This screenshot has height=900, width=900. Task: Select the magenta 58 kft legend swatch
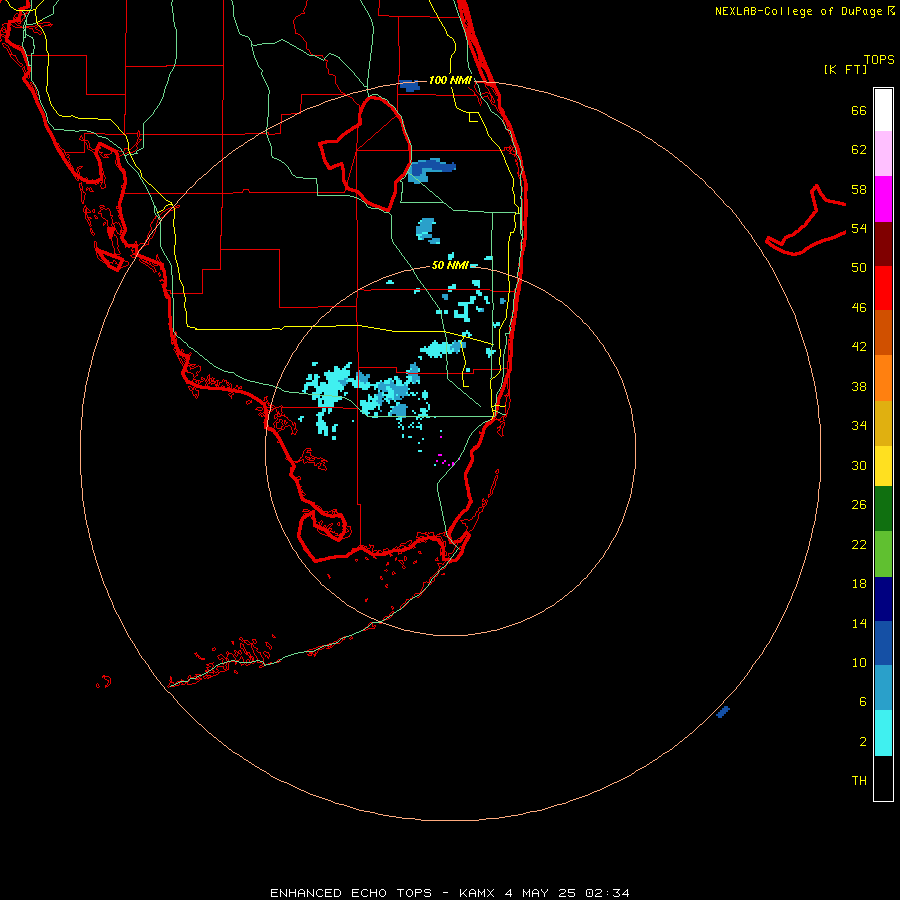(883, 199)
